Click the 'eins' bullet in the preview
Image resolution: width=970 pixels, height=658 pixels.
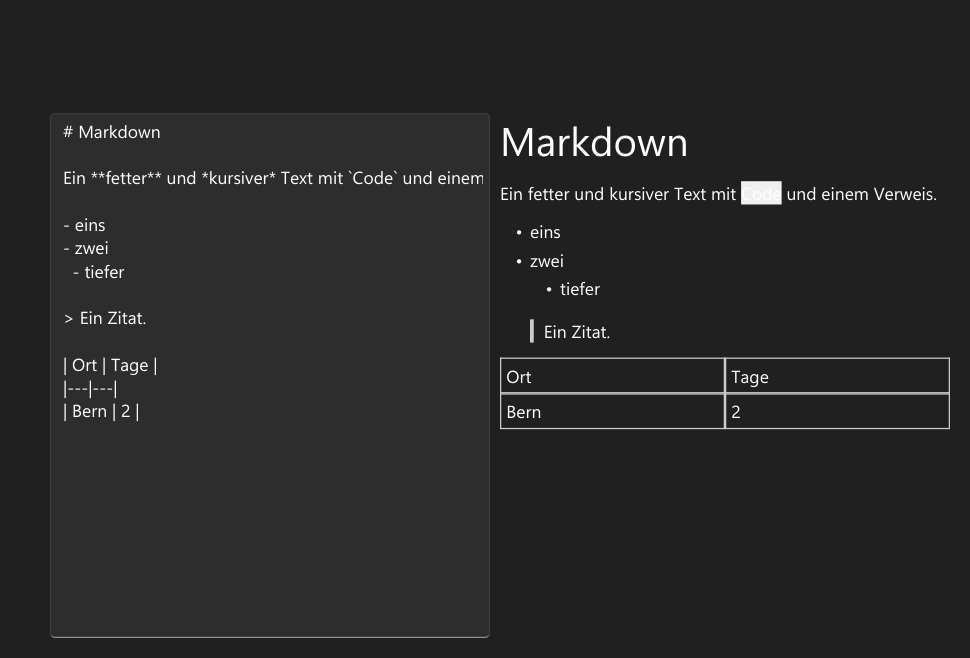(x=545, y=233)
